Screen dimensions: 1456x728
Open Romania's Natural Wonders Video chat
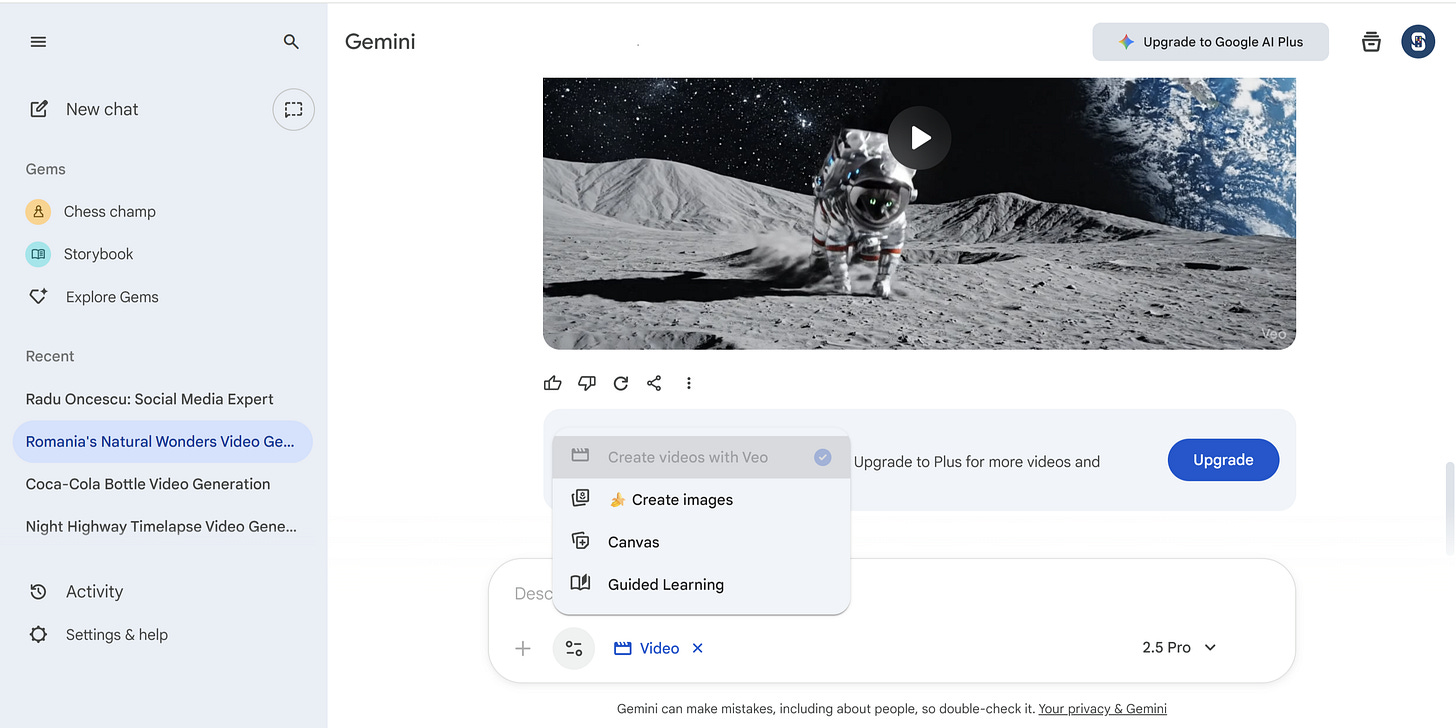[162, 442]
